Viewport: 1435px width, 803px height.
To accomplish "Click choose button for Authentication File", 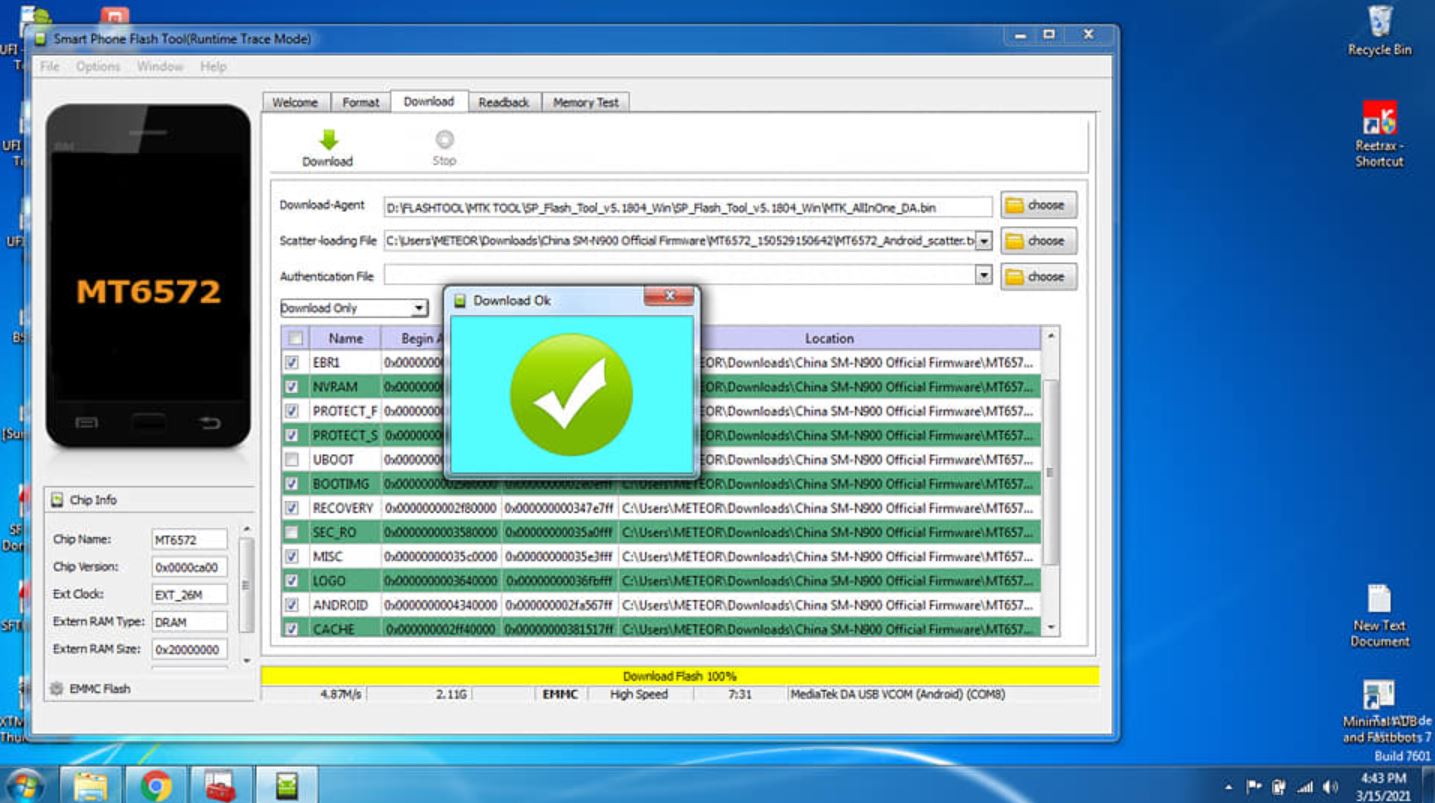I will click(1038, 277).
